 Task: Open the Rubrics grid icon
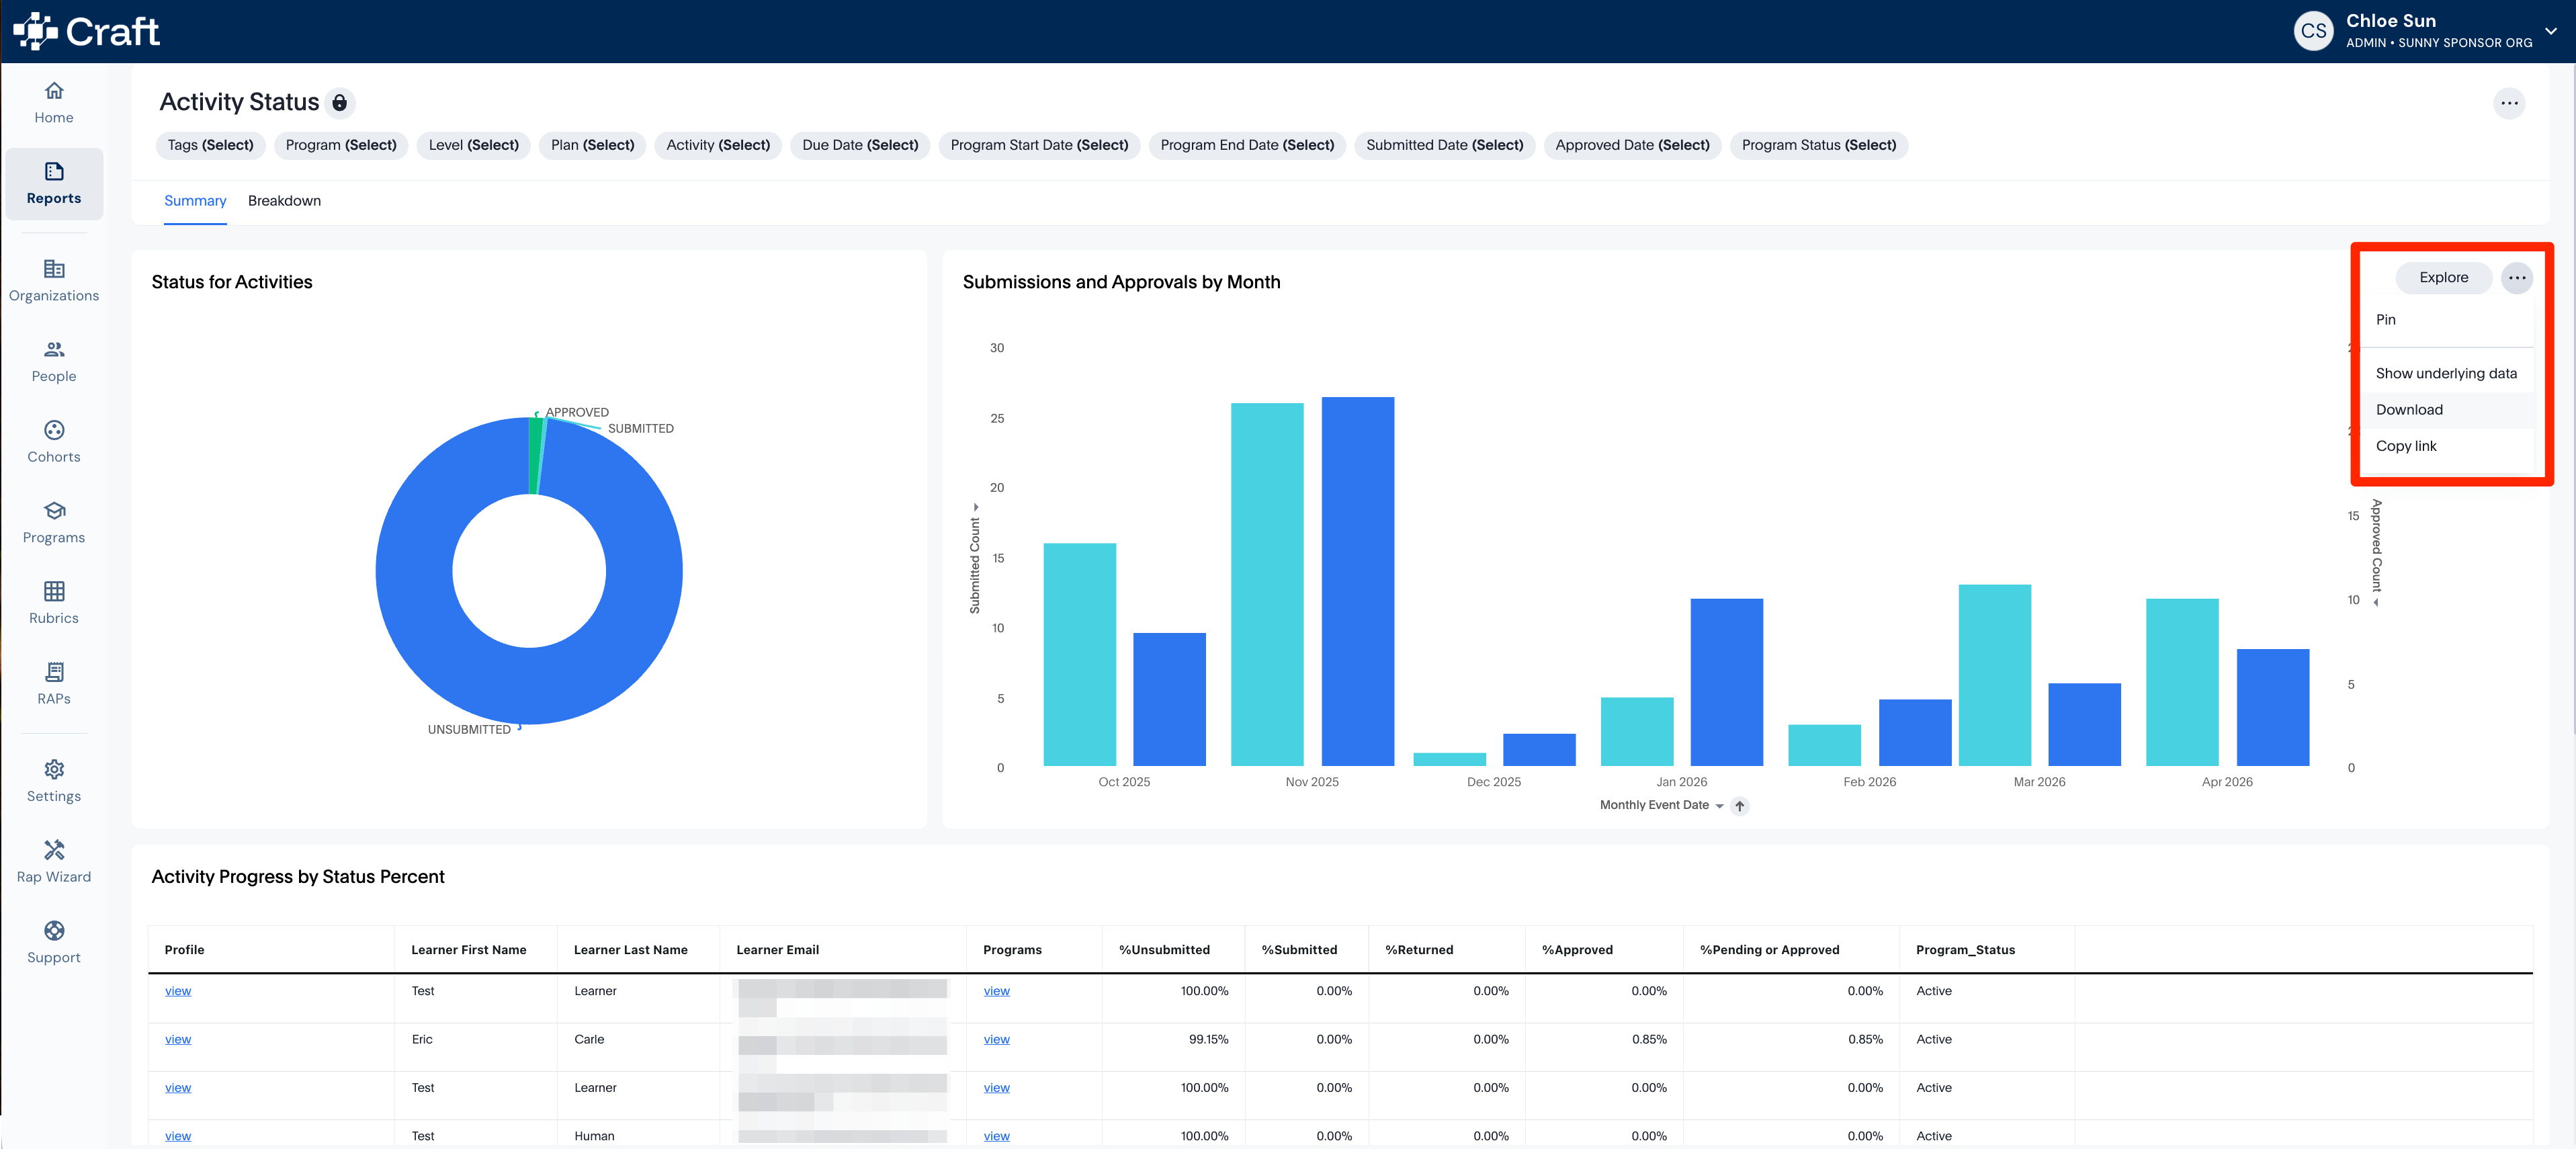[x=54, y=592]
